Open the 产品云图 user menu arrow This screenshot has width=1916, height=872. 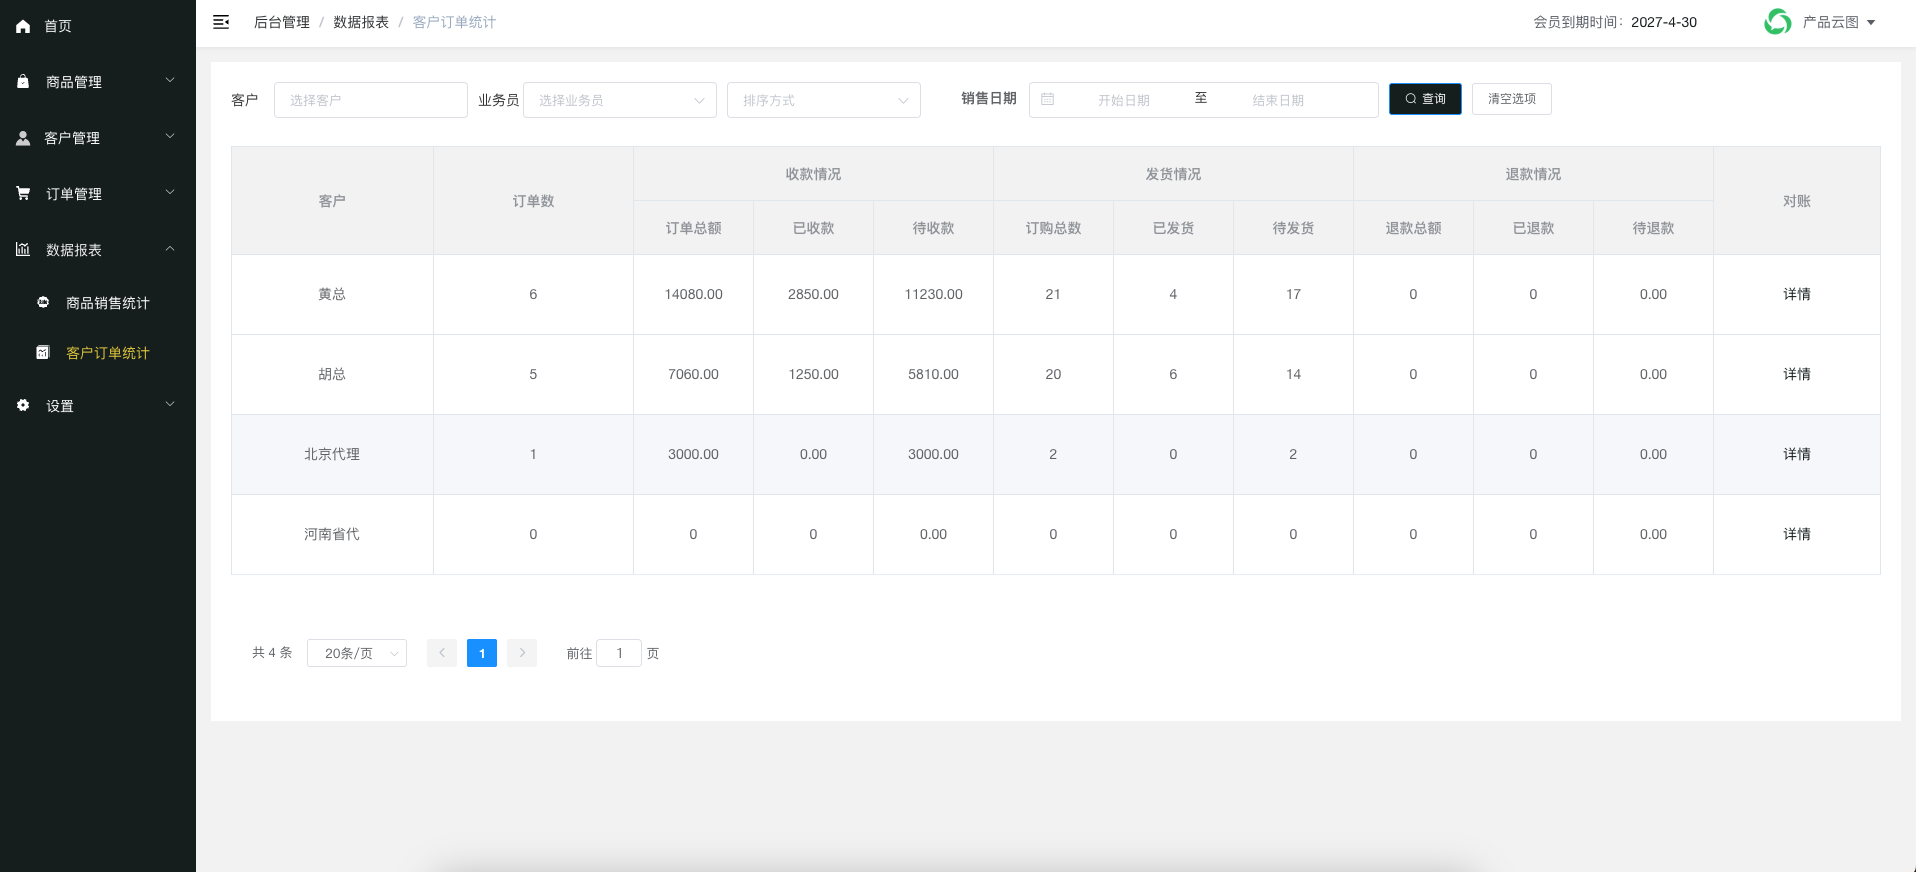(x=1871, y=22)
